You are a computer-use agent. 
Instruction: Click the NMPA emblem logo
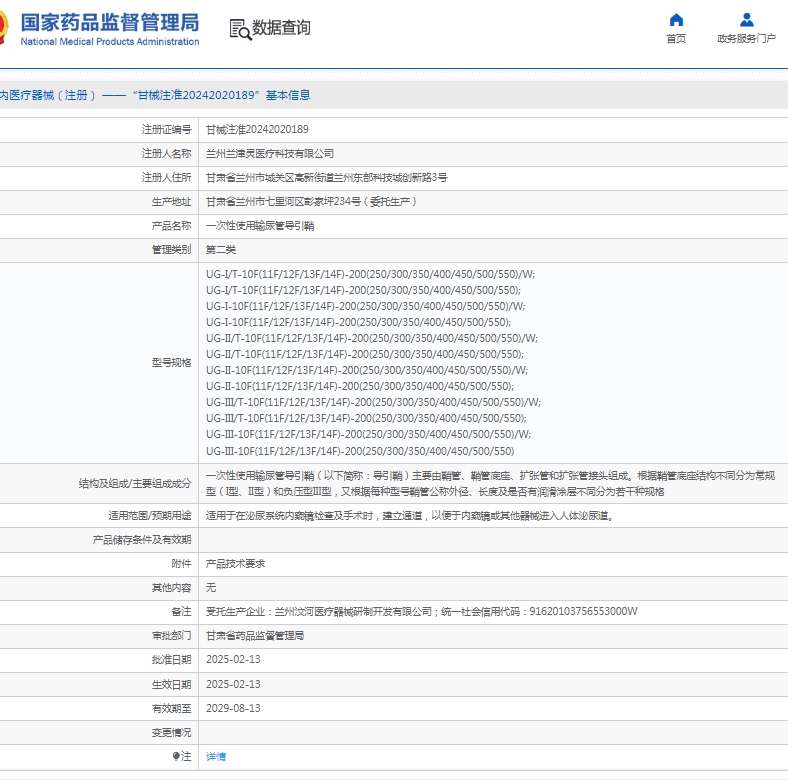[4, 26]
